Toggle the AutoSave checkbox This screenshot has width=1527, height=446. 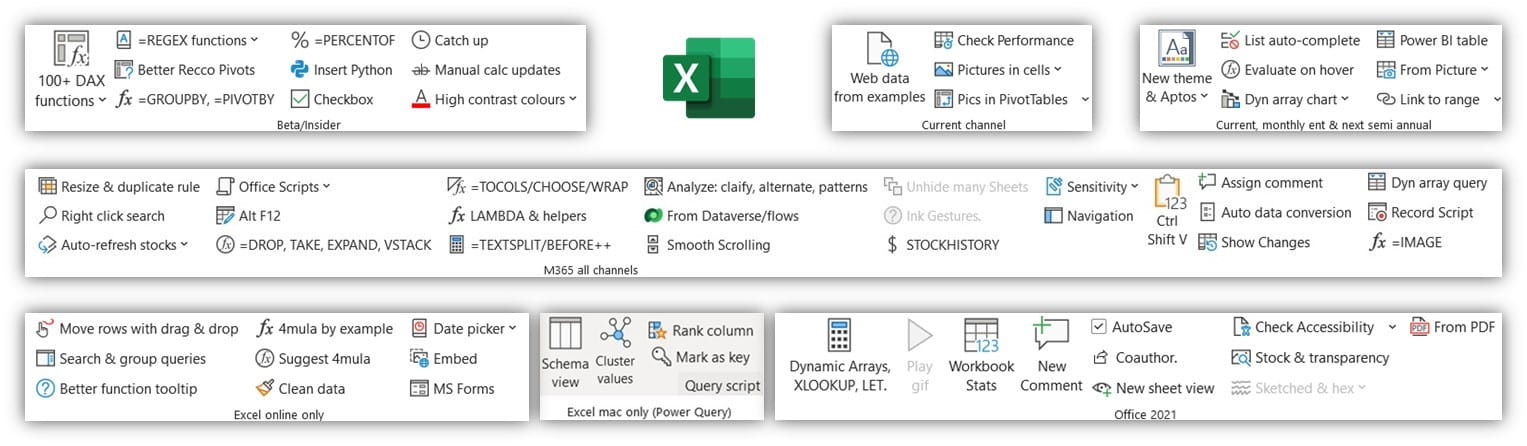[x=1099, y=327]
